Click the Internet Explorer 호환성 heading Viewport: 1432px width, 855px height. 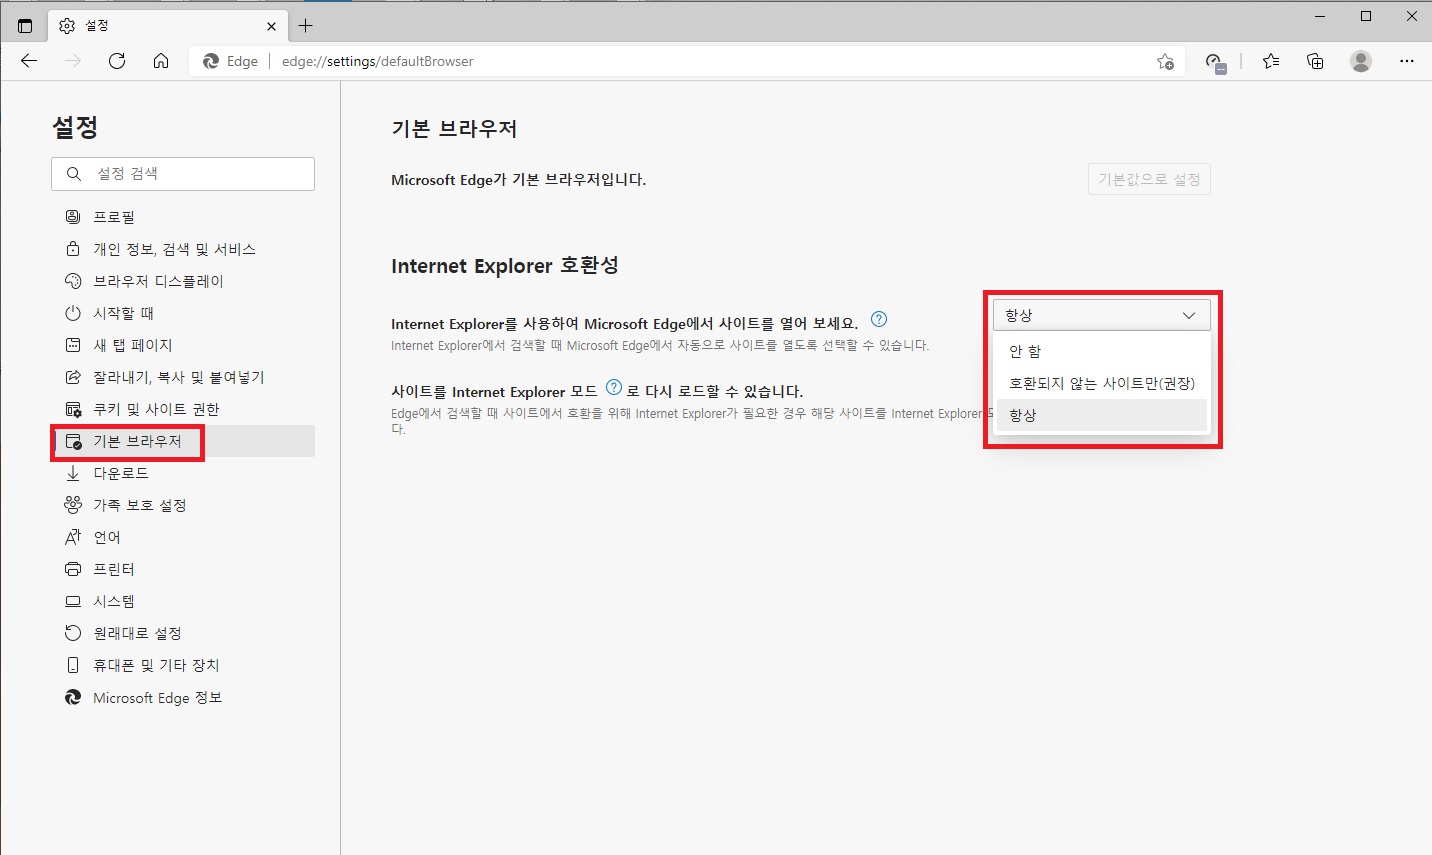(505, 266)
